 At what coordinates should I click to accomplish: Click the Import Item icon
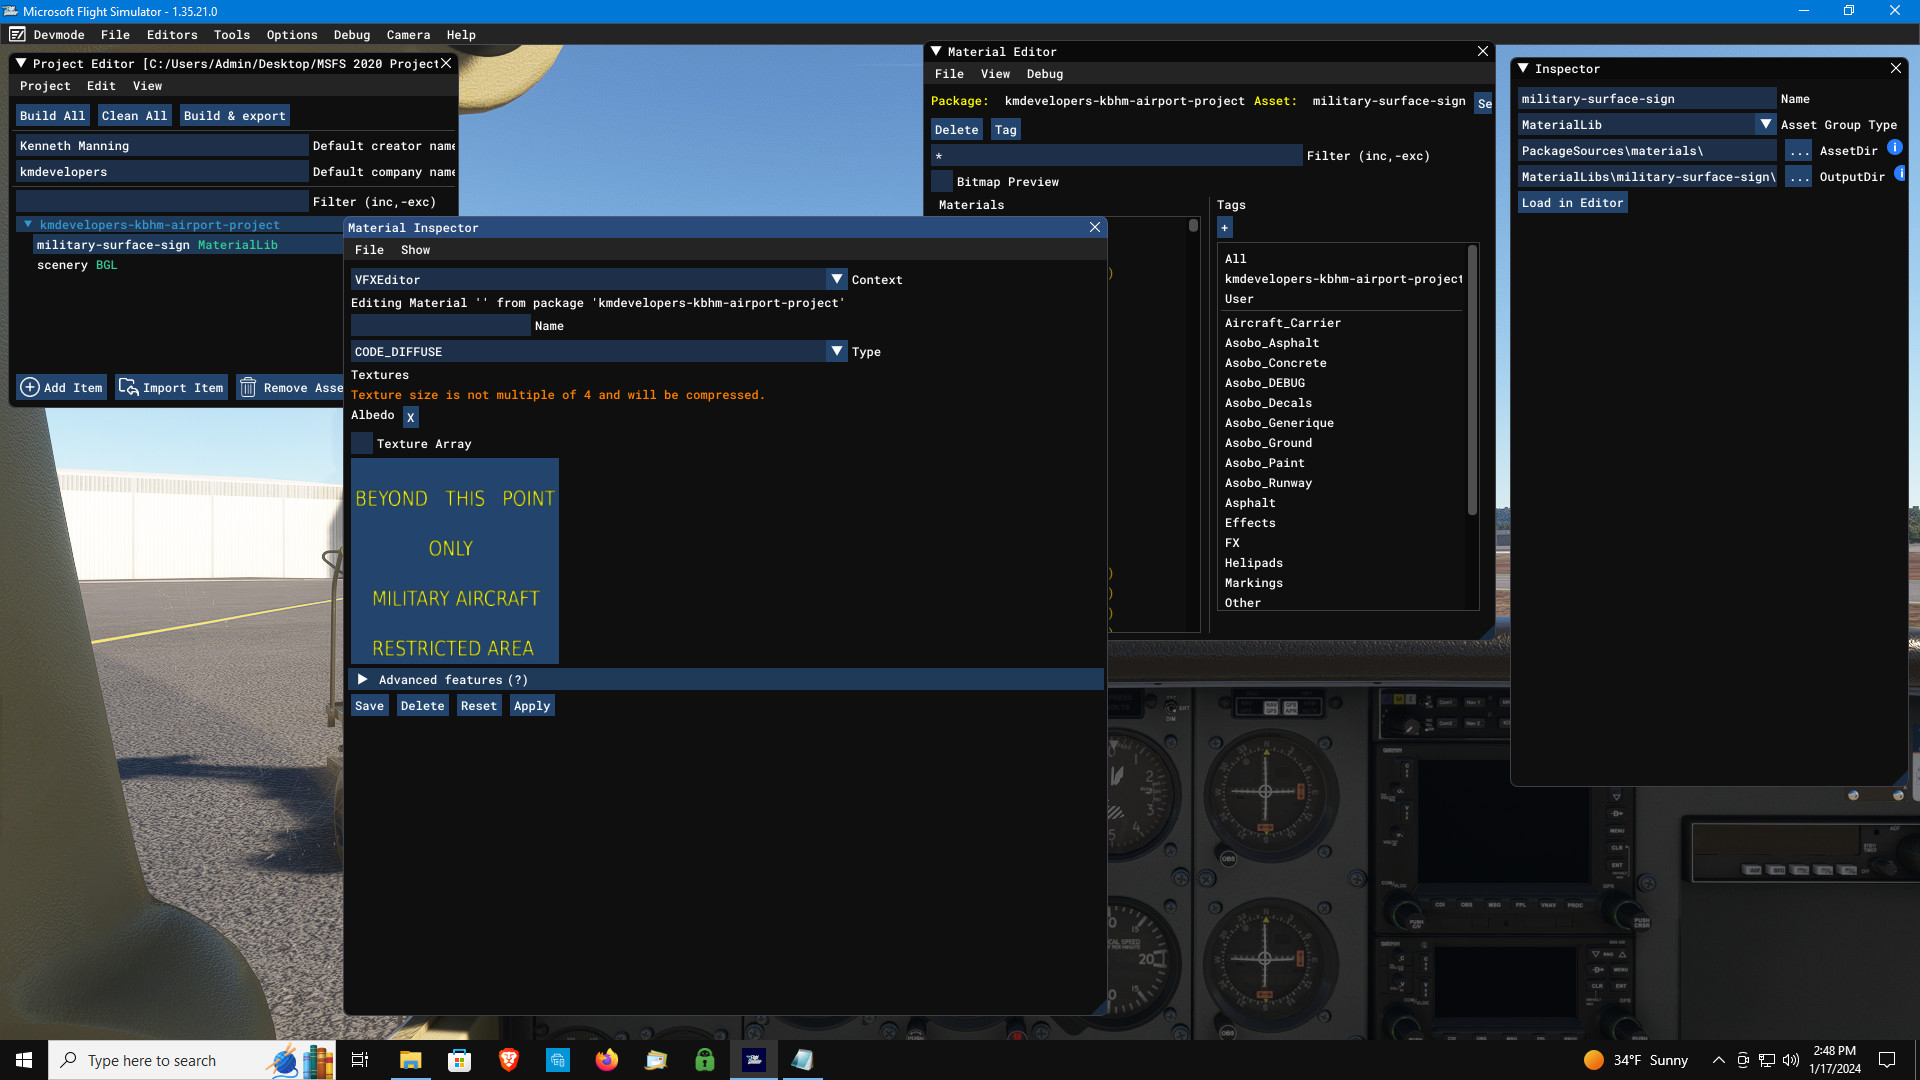(x=128, y=387)
